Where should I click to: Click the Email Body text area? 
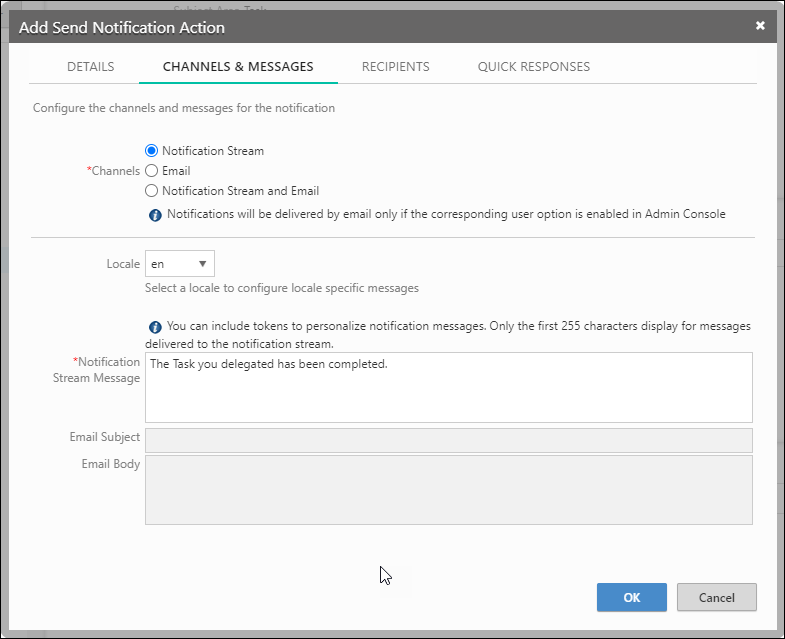click(x=448, y=490)
